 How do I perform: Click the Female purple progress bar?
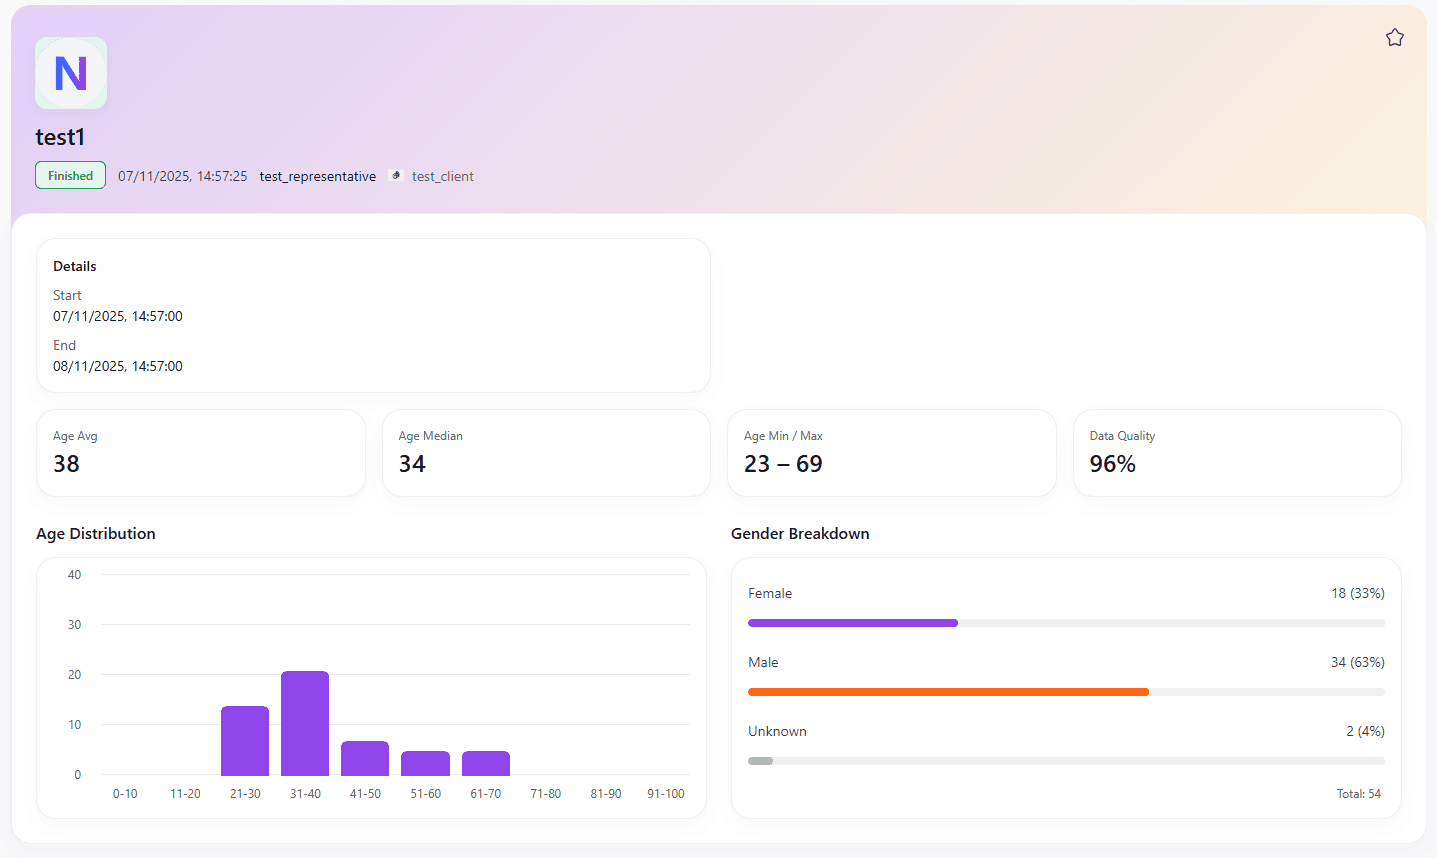852,623
